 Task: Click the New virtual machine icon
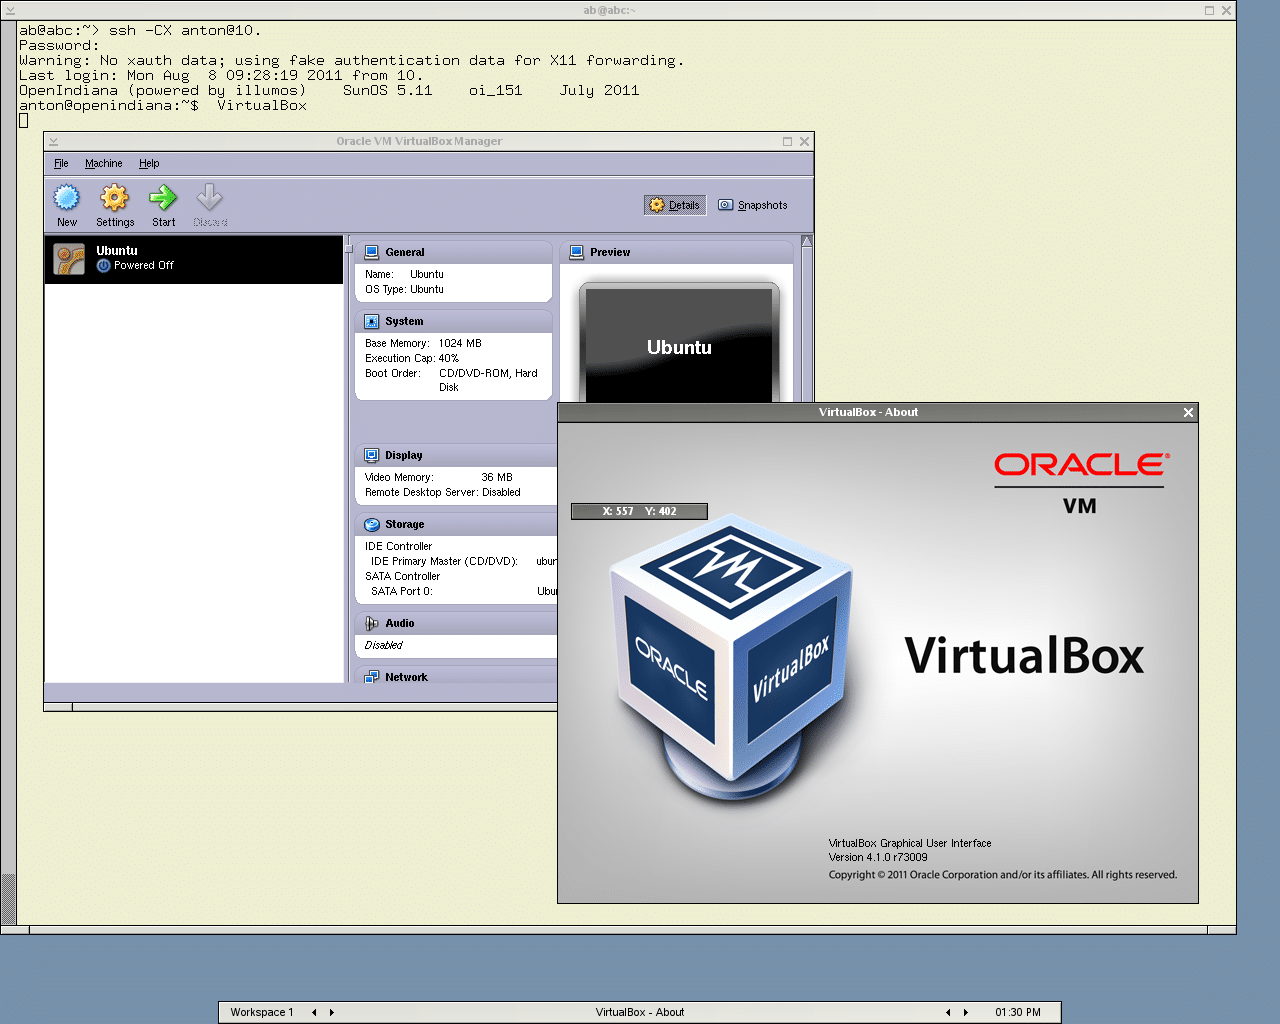(x=67, y=198)
